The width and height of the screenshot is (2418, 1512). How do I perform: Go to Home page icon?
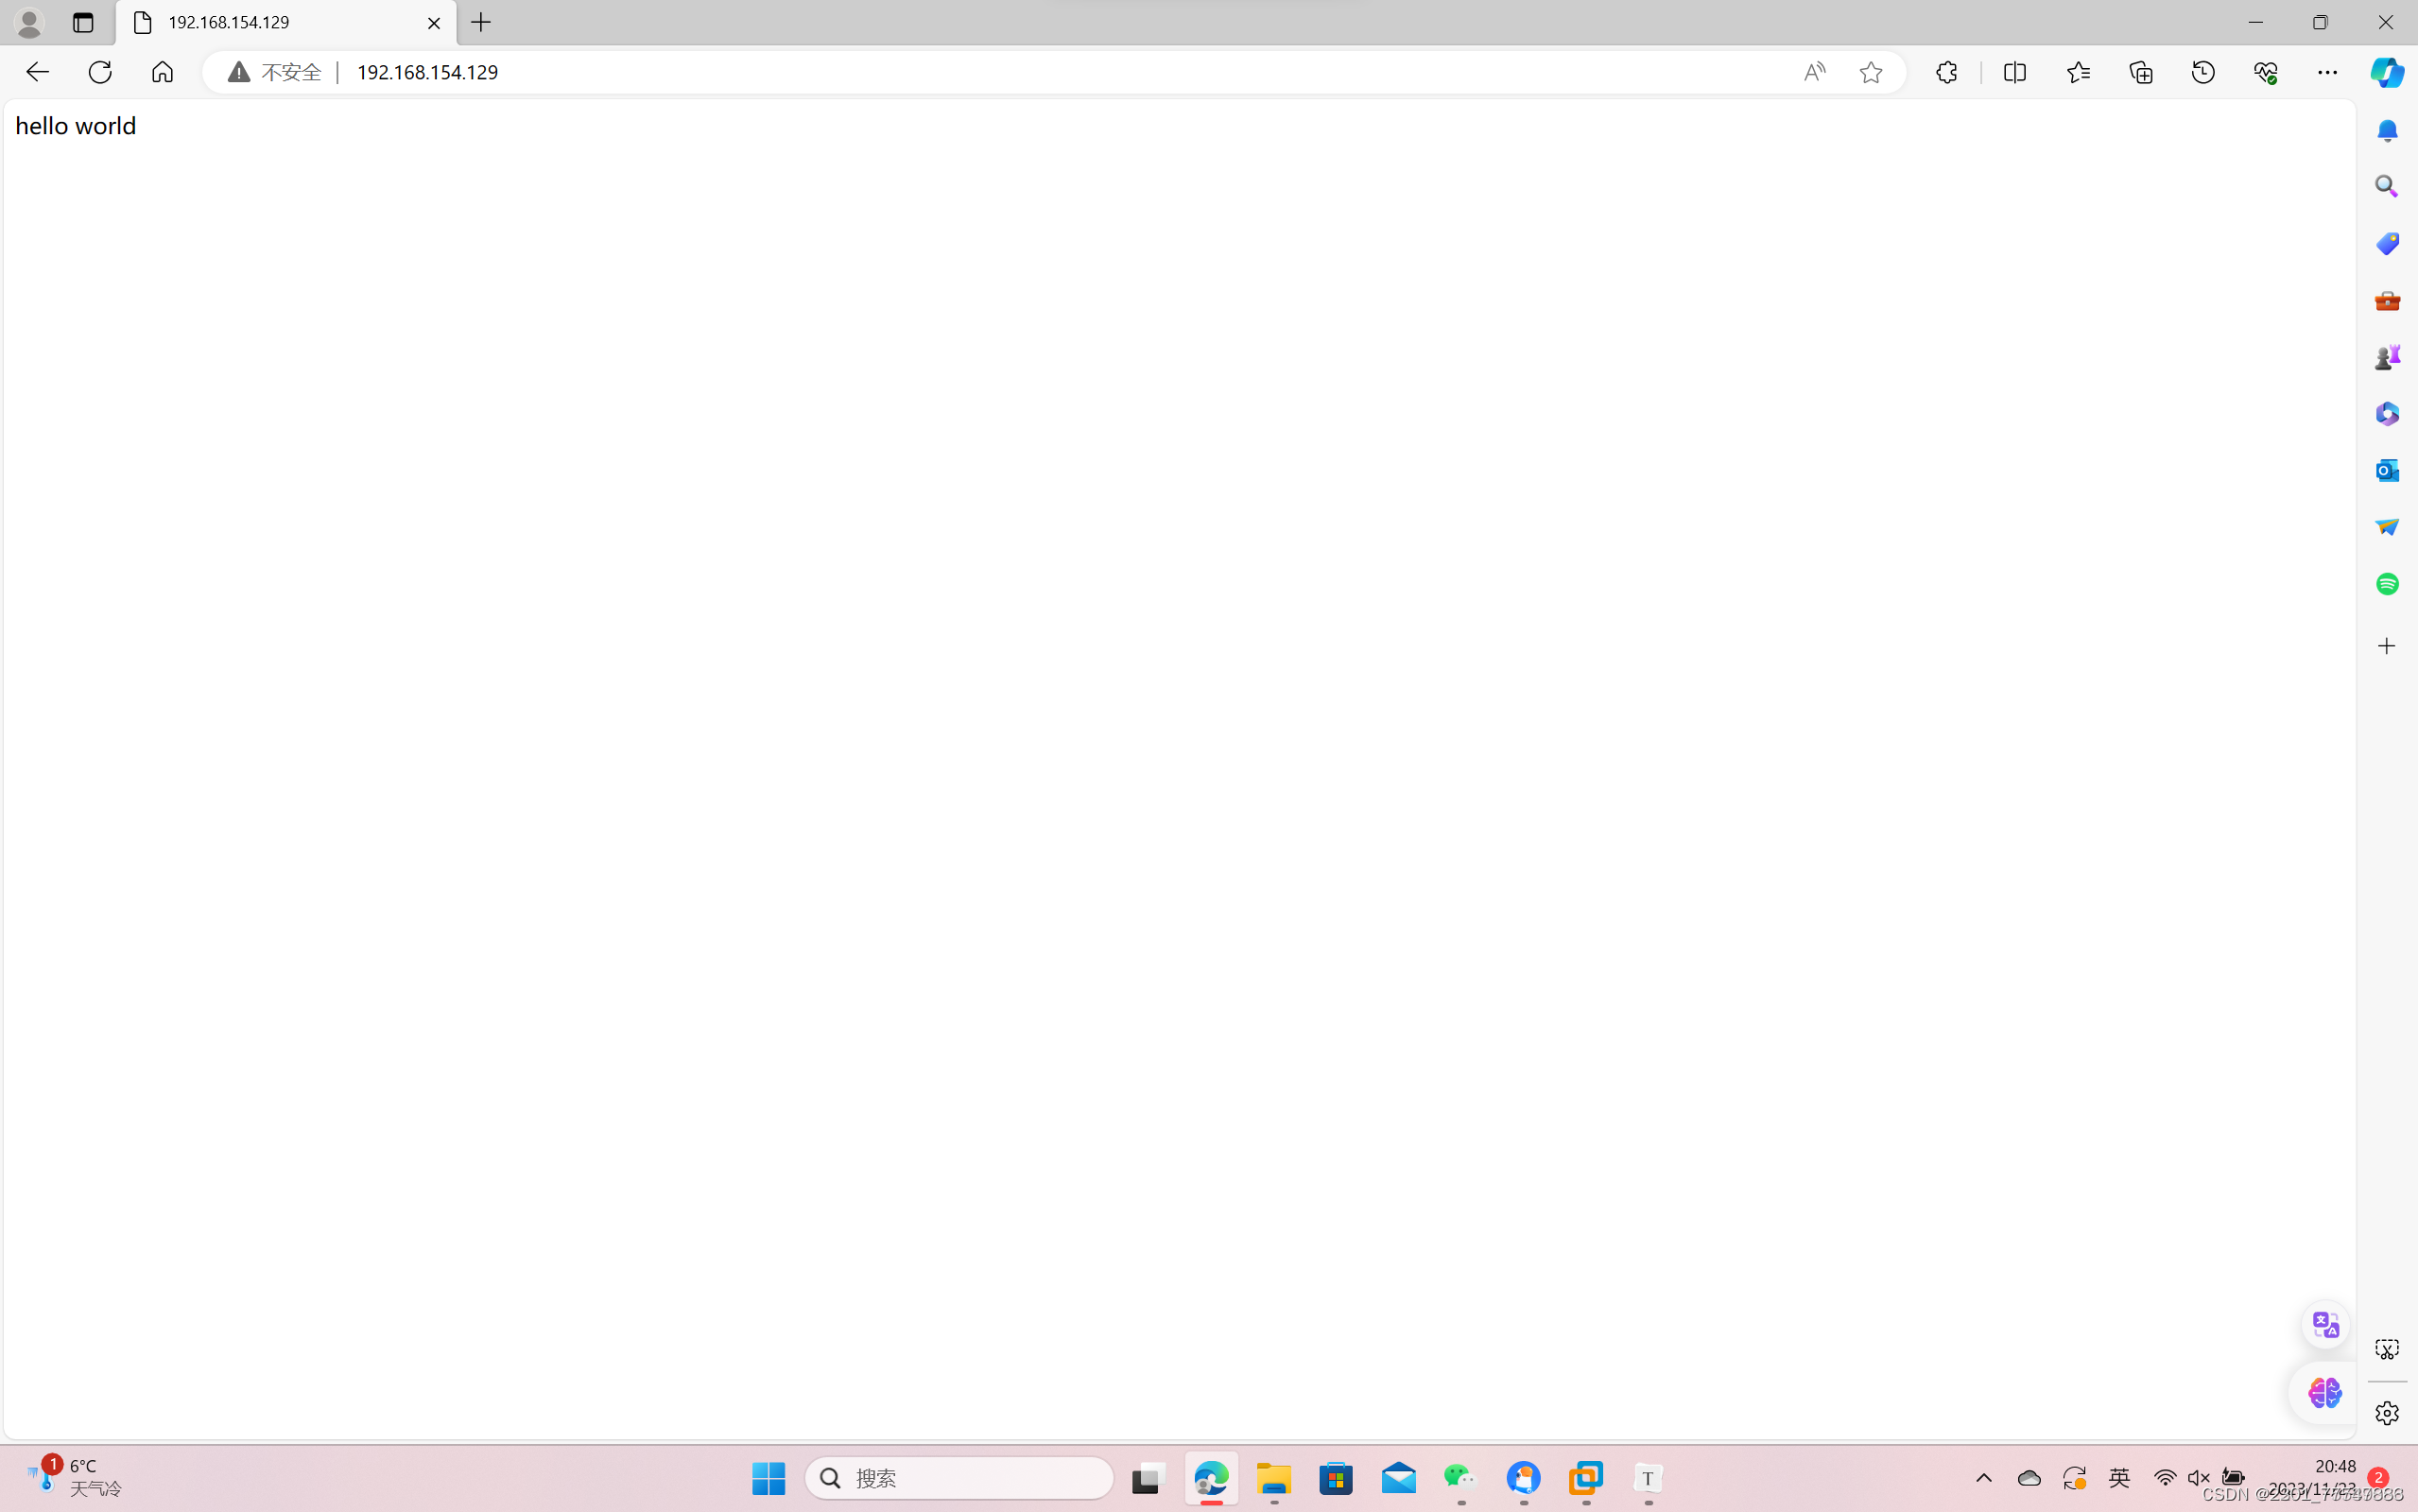[x=162, y=72]
